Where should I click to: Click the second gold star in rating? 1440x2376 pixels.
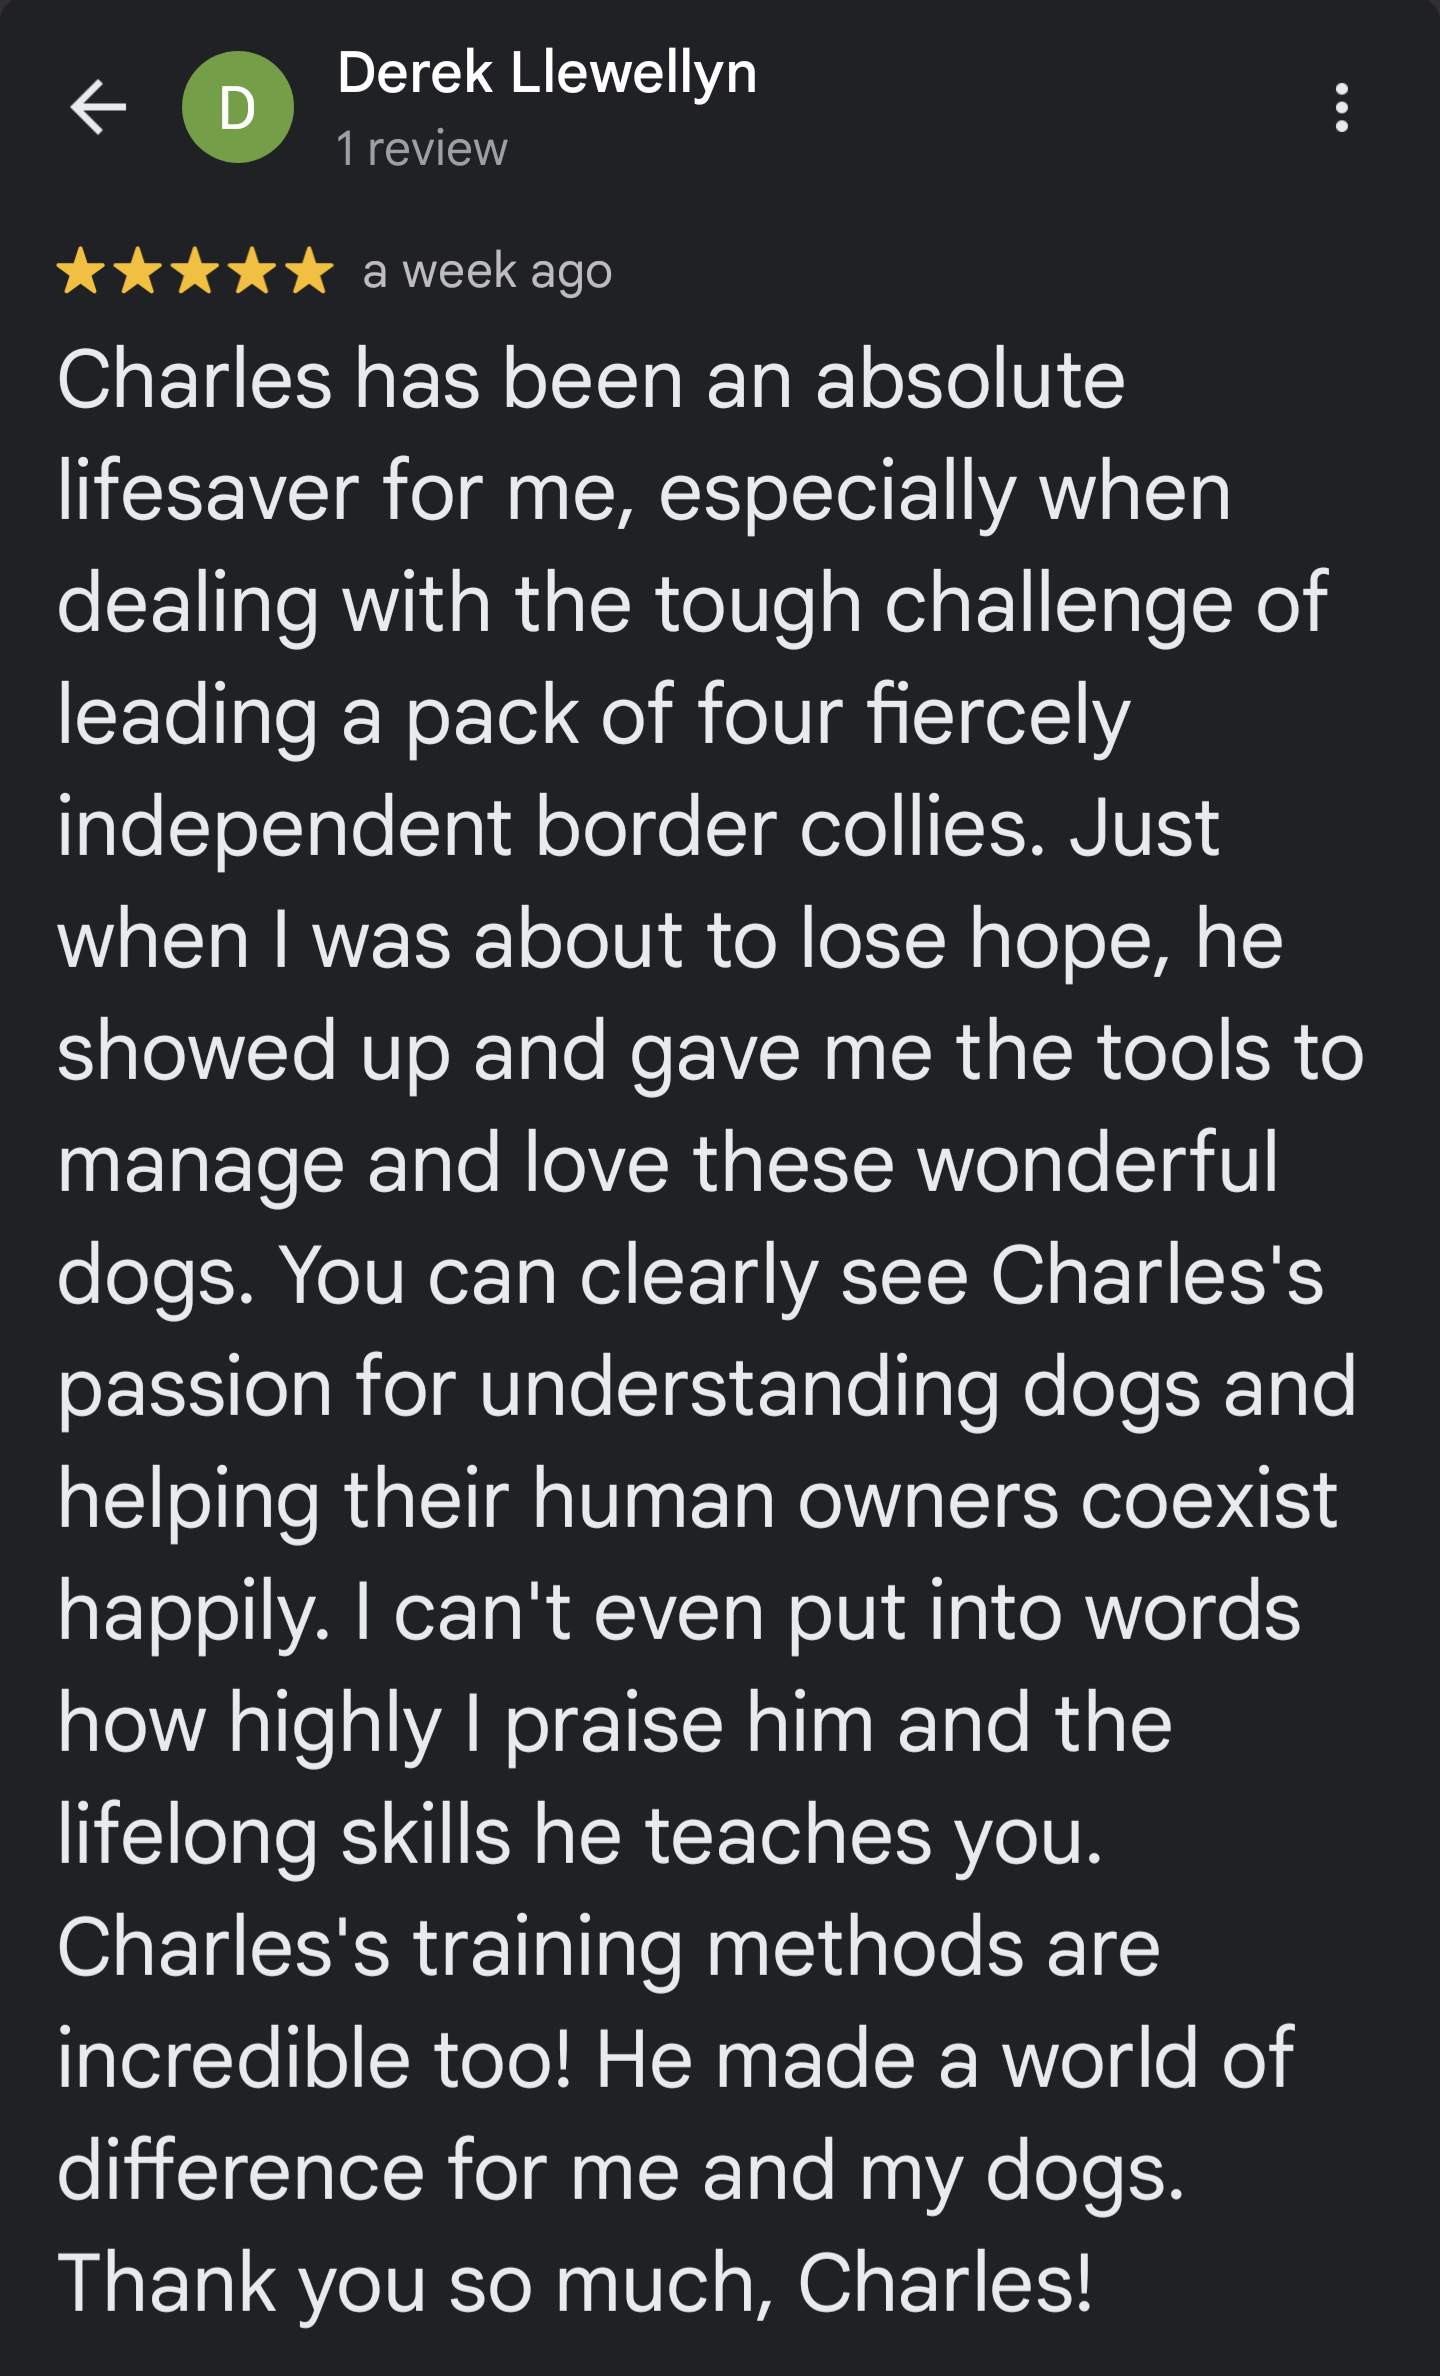click(x=138, y=271)
